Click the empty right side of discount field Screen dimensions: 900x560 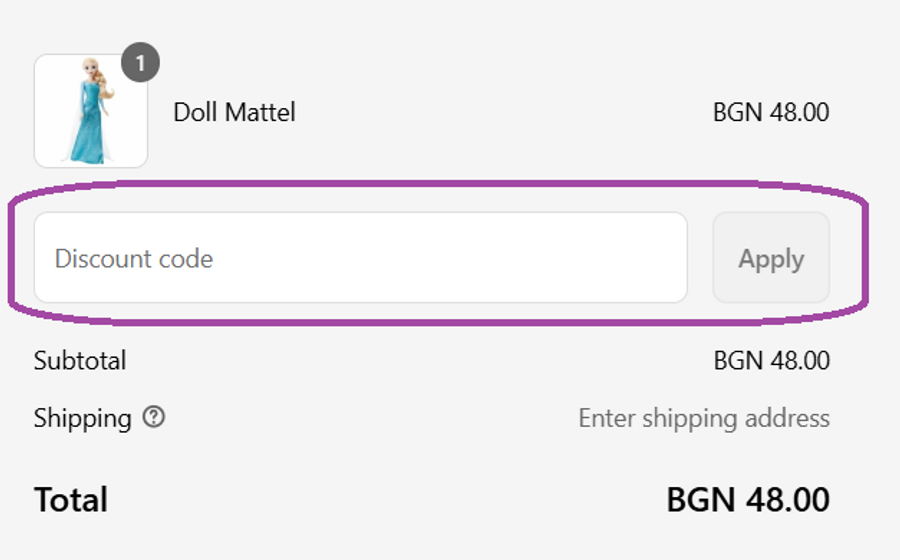580,258
